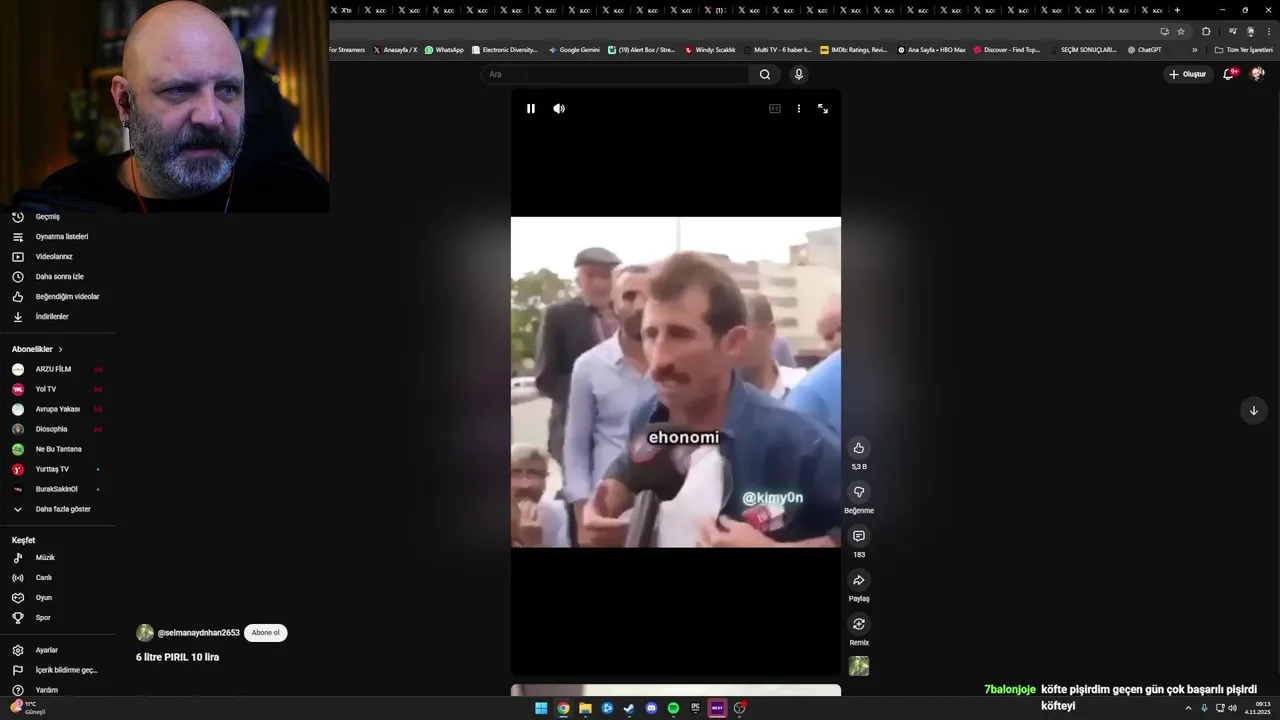Open the Tüm Yer İşaretleri folder
Screen dimensions: 1280x720
(1243, 50)
